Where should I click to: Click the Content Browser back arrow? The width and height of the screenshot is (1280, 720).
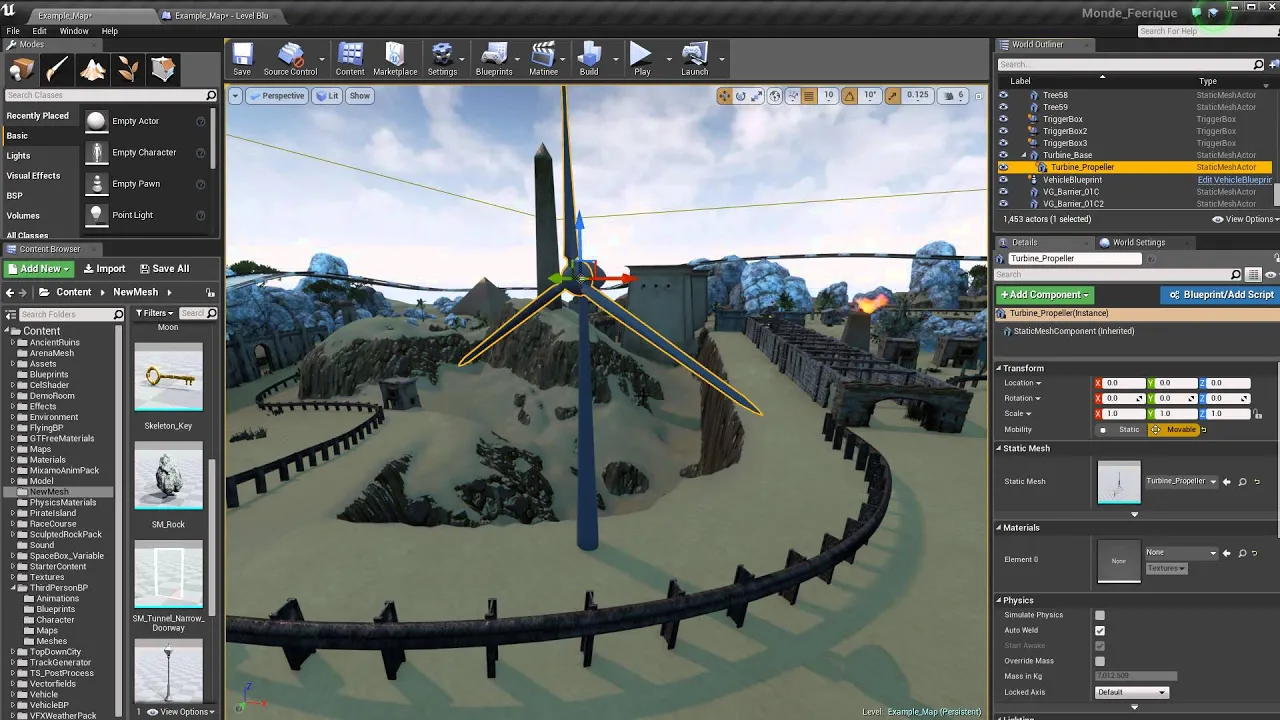(10, 292)
